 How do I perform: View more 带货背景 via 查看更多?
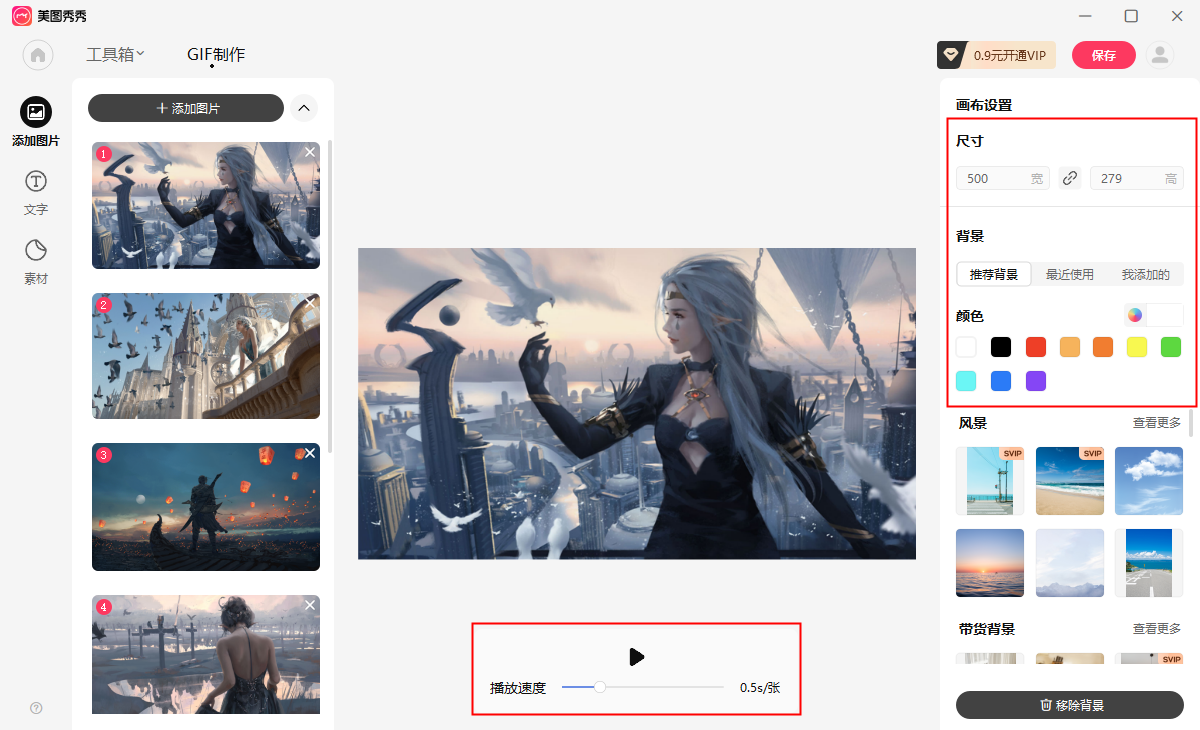pos(1157,629)
